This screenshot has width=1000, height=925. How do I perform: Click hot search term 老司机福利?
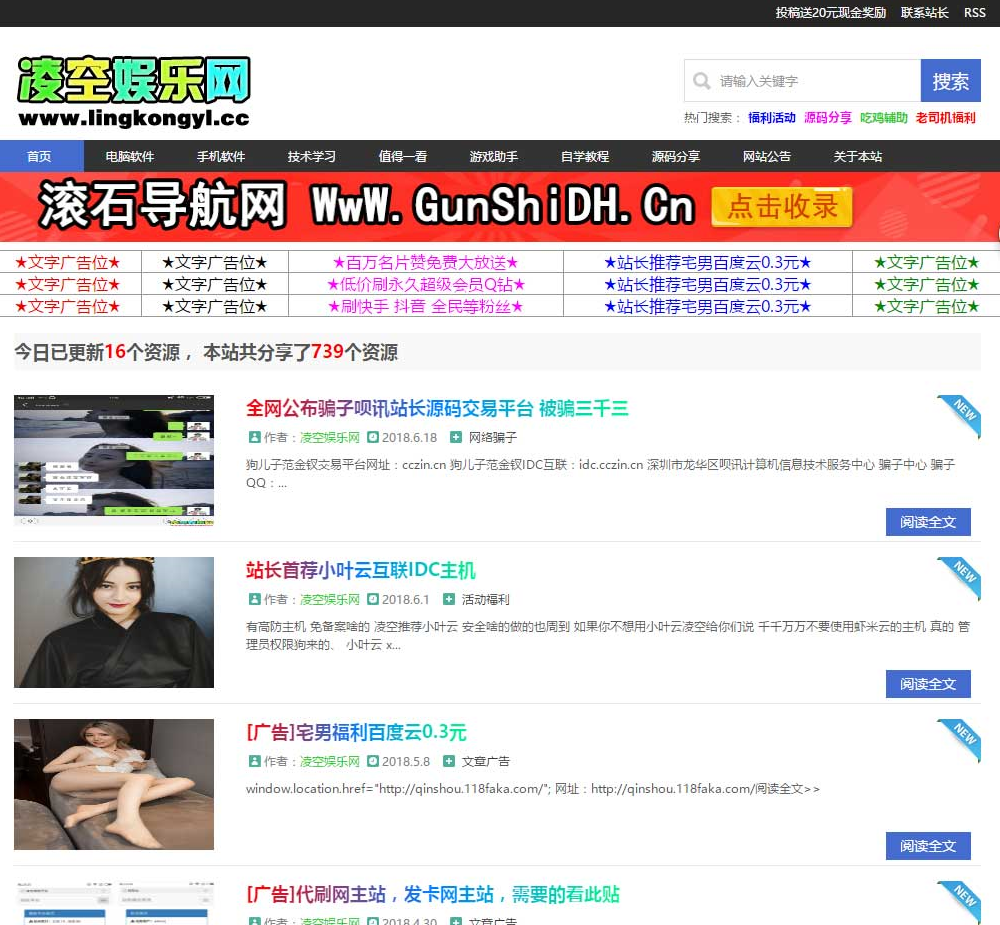[946, 117]
